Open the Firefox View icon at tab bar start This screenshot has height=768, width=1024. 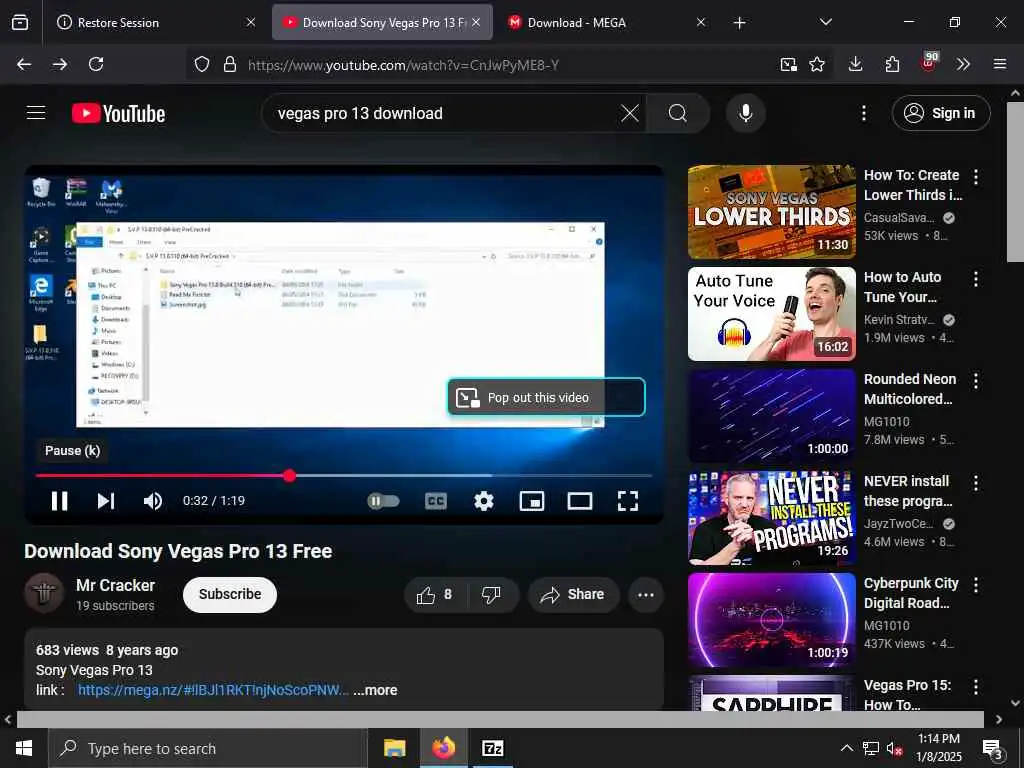tap(20, 22)
